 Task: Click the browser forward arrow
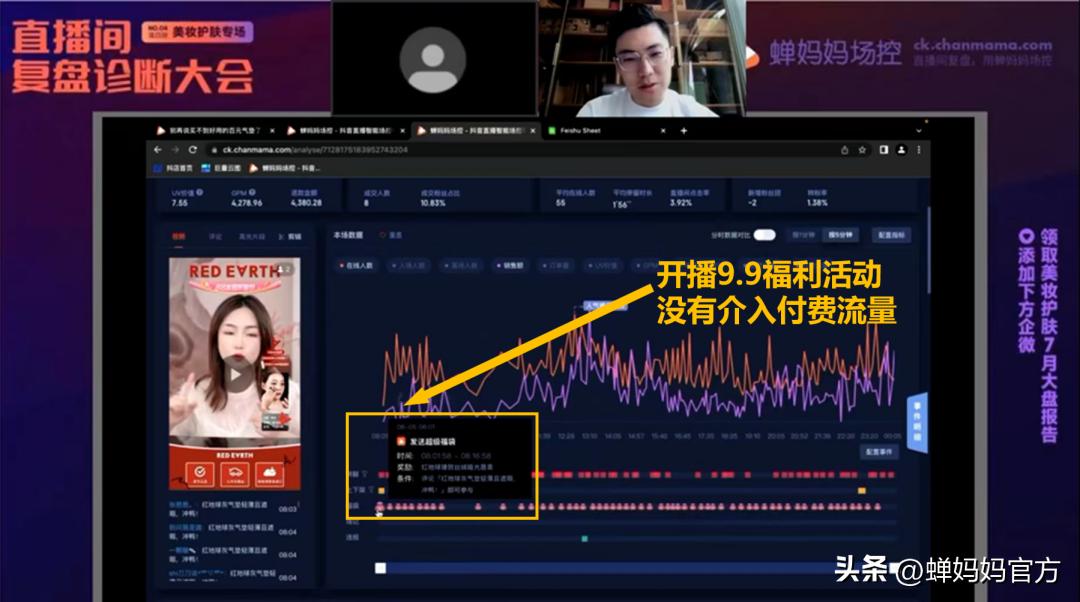175,149
